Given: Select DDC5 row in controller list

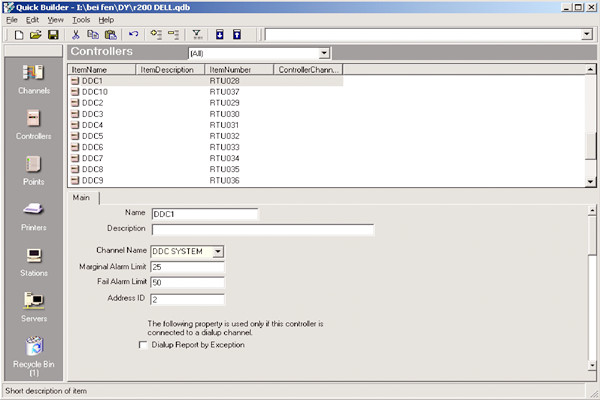Looking at the screenshot, I should pos(93,136).
